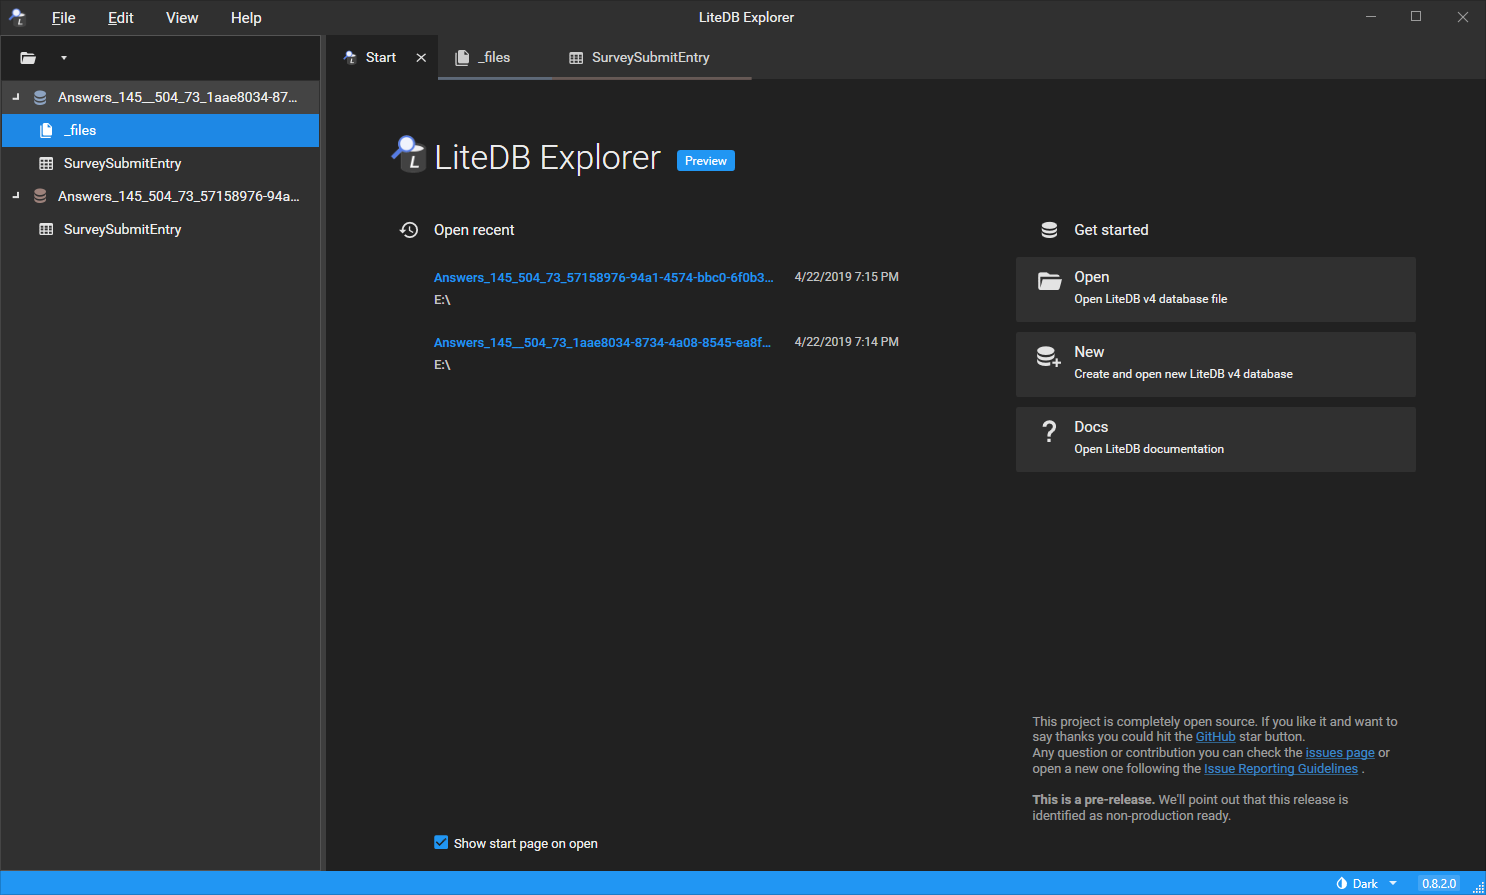Open the recent files dropdown arrow beside folder icon
The width and height of the screenshot is (1486, 895).
64,58
